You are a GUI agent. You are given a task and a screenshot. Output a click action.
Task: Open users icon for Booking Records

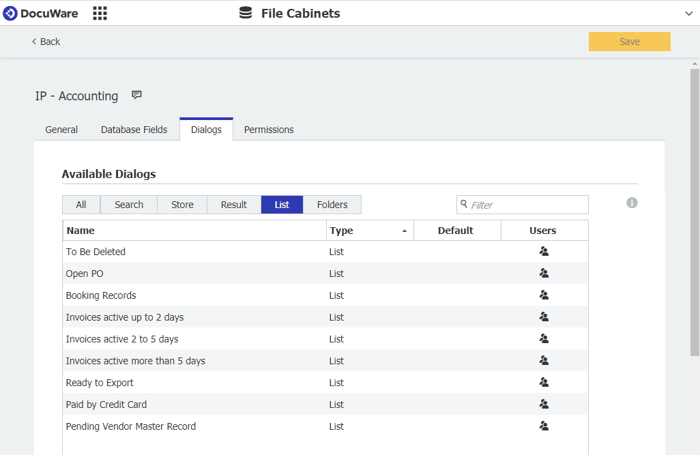[x=544, y=296]
